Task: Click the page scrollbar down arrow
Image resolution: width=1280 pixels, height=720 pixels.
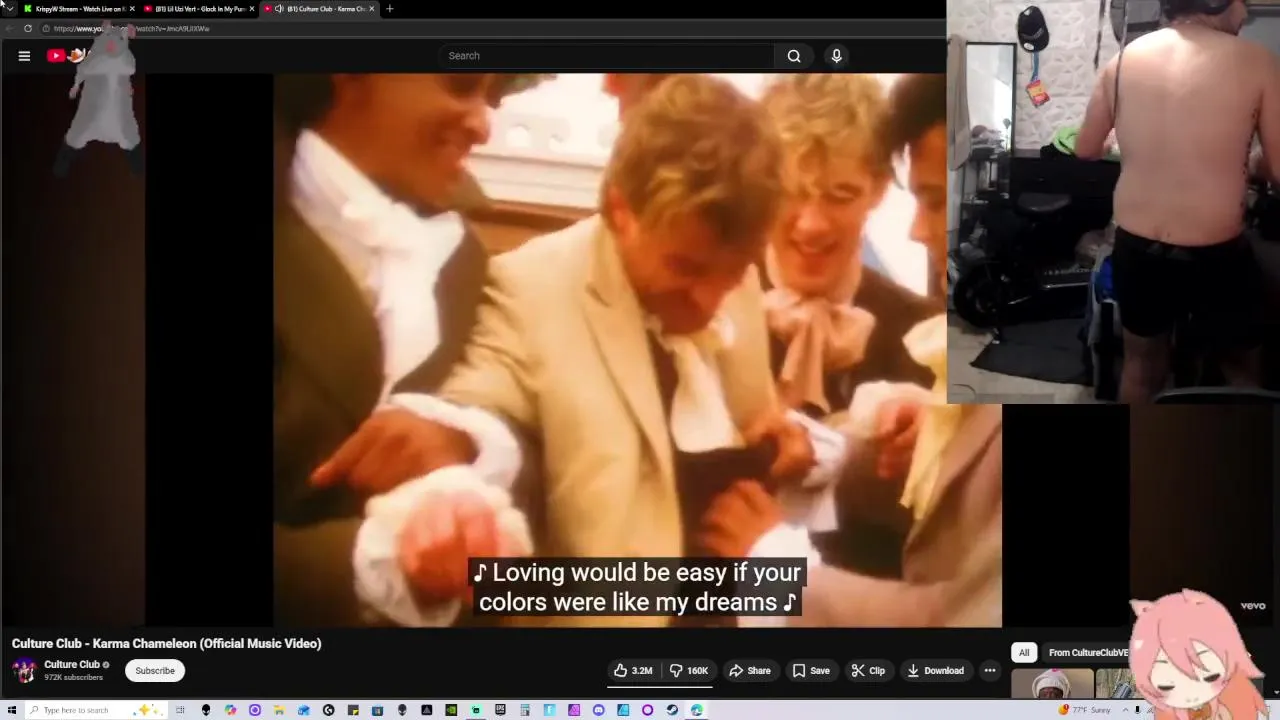Action: (1275, 690)
